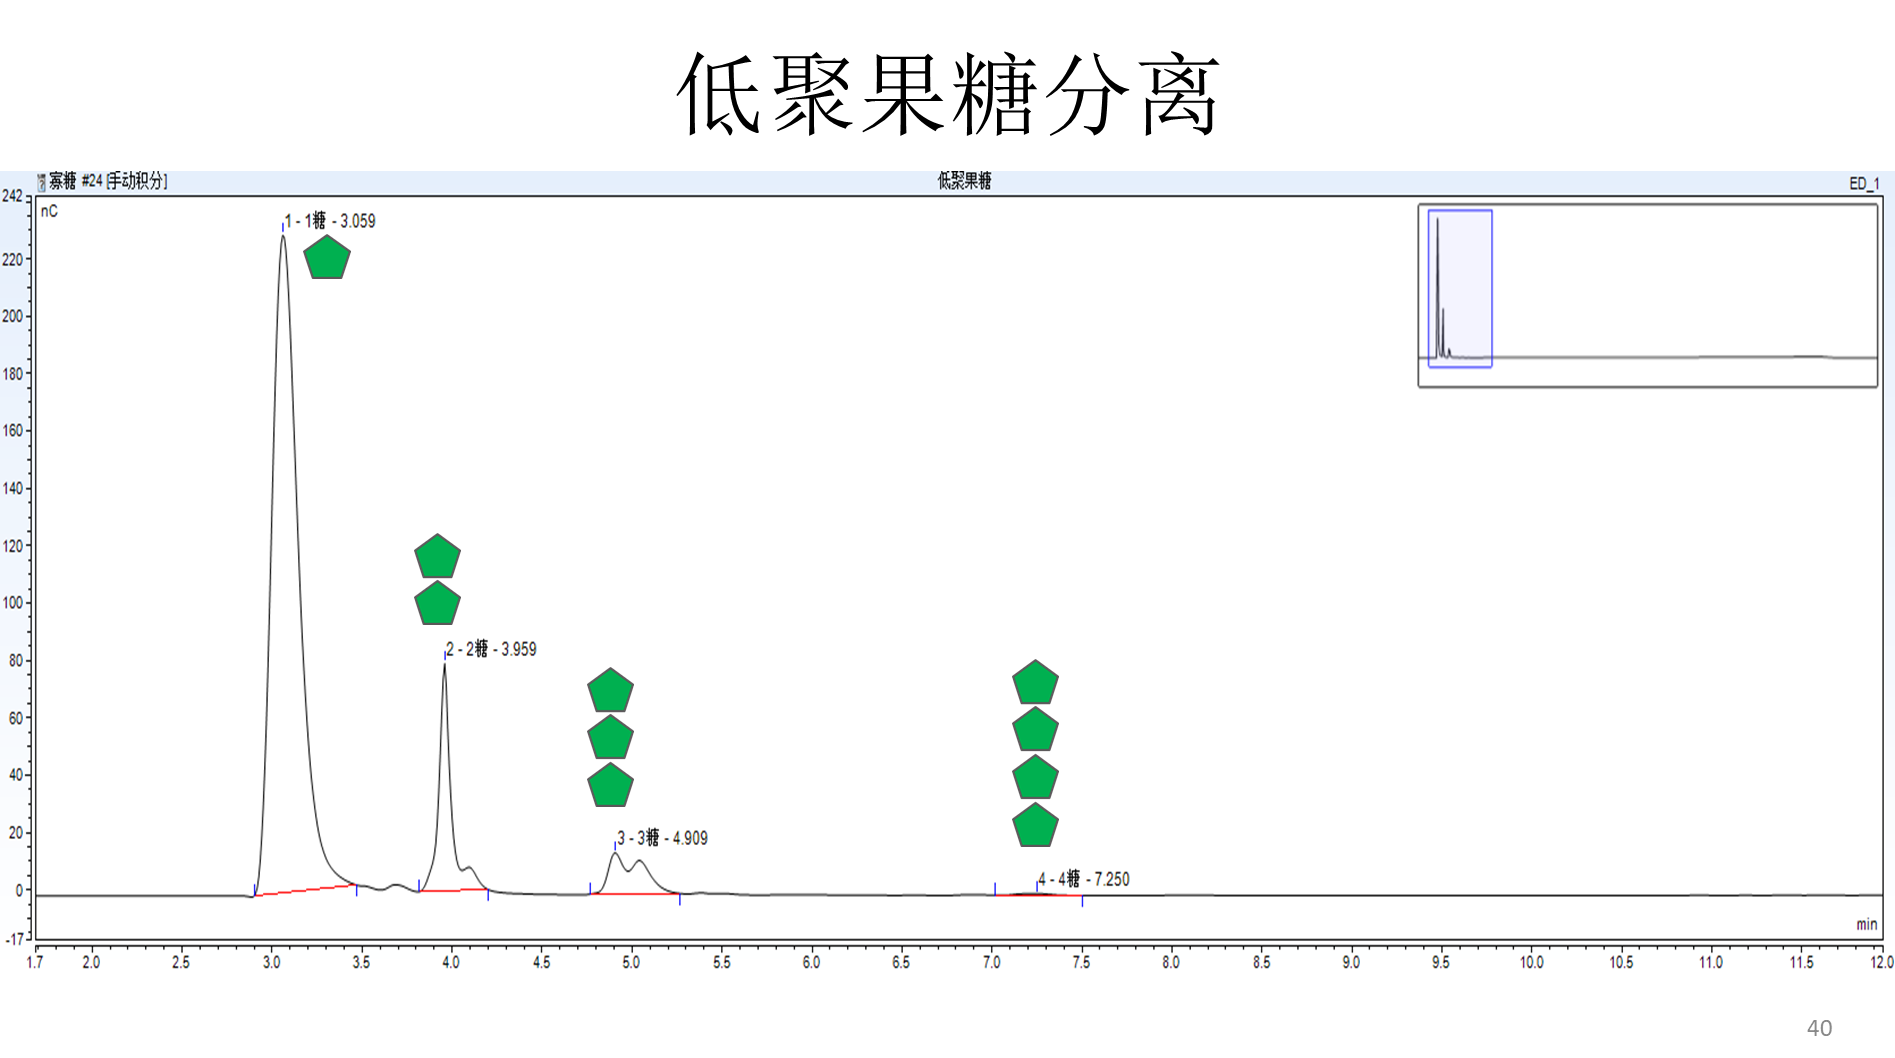Click the header text 寡糖 #24 [手动积分]

click(x=108, y=181)
